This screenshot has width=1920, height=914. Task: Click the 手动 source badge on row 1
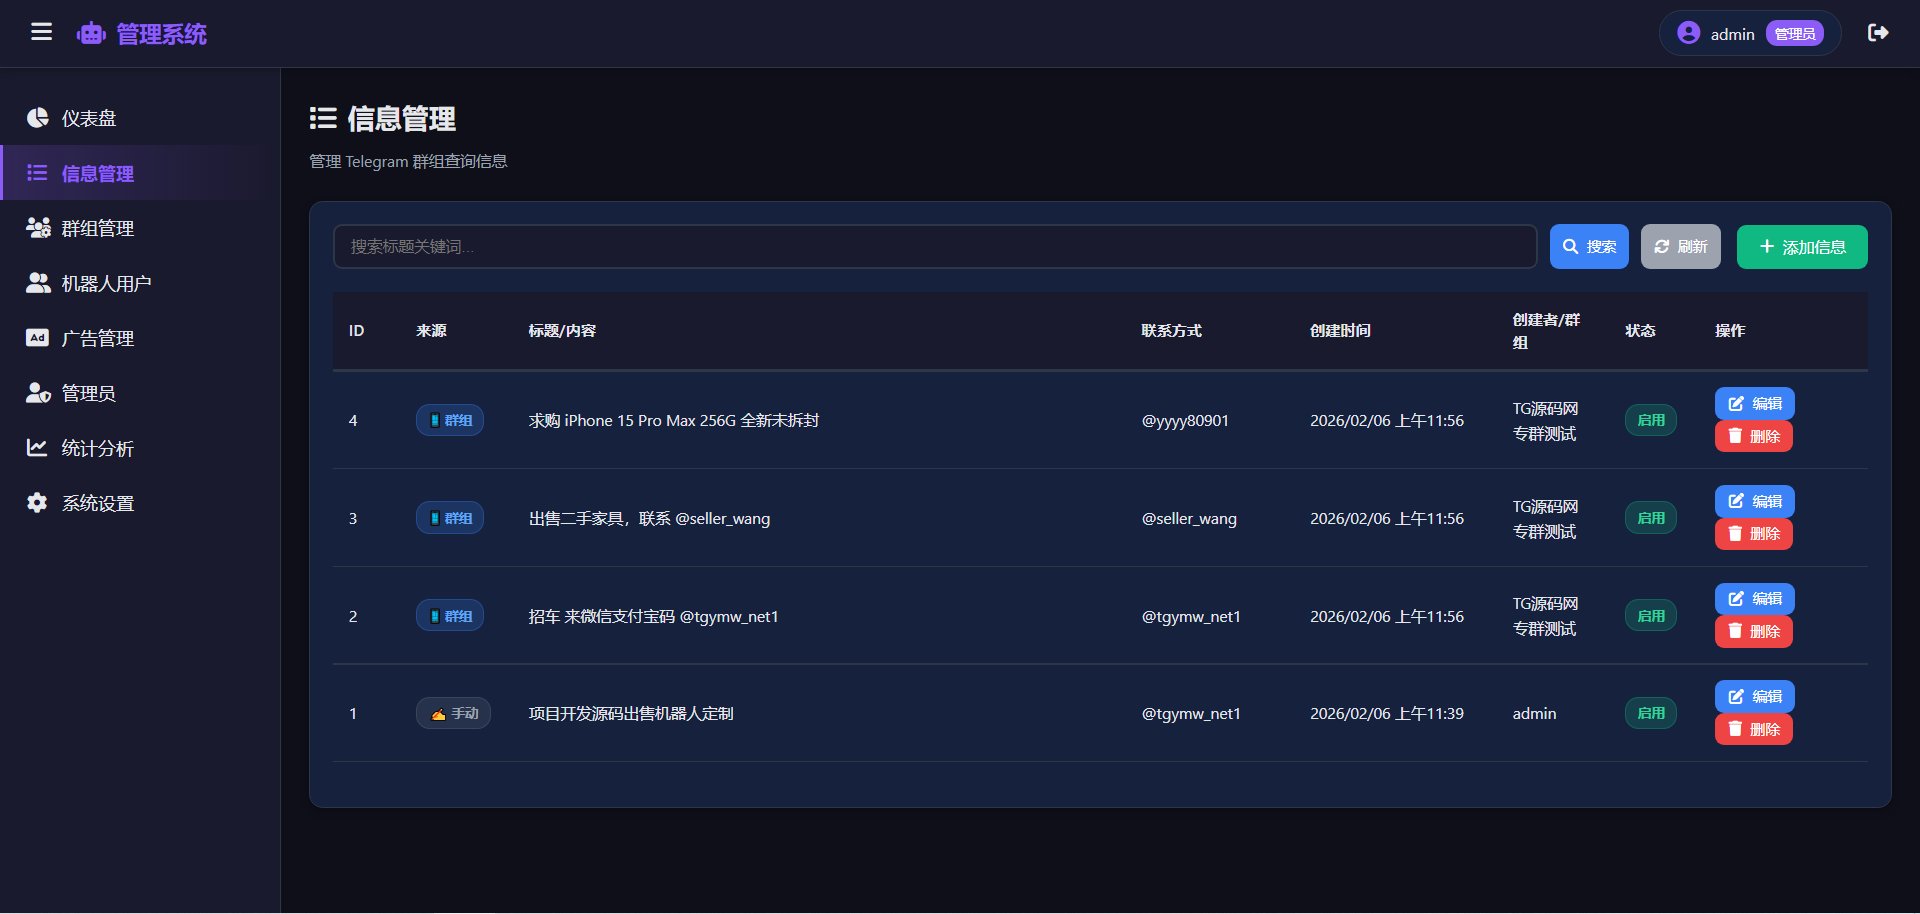tap(453, 713)
